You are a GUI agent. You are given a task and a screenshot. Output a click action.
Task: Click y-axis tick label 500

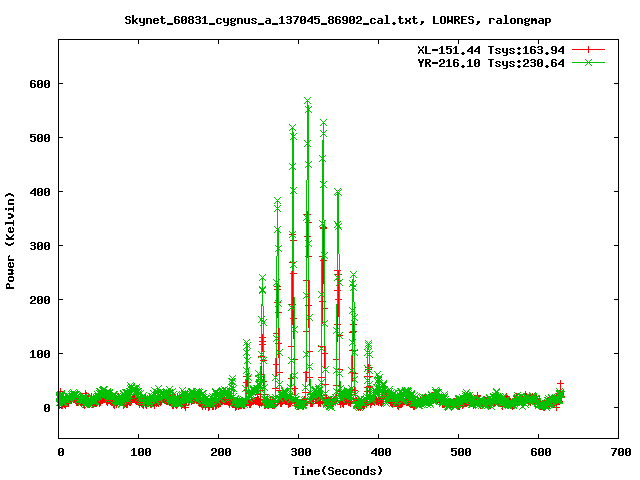[40, 138]
